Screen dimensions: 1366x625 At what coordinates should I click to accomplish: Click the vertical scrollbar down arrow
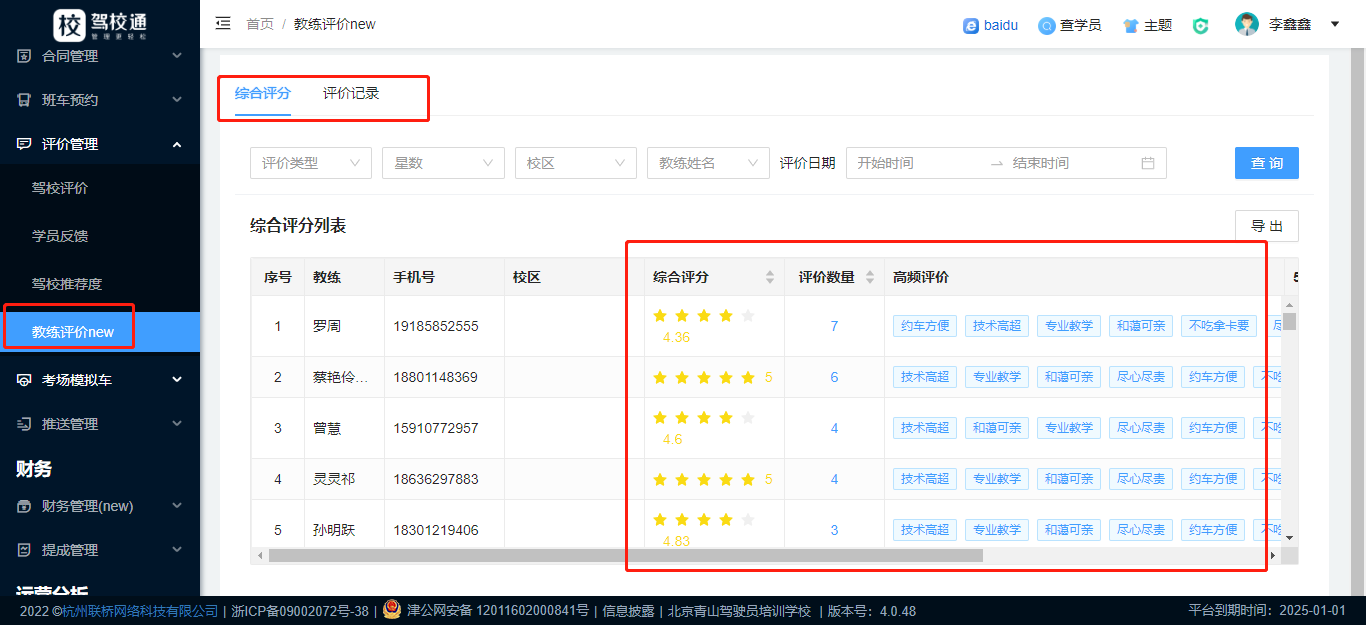(x=1290, y=538)
